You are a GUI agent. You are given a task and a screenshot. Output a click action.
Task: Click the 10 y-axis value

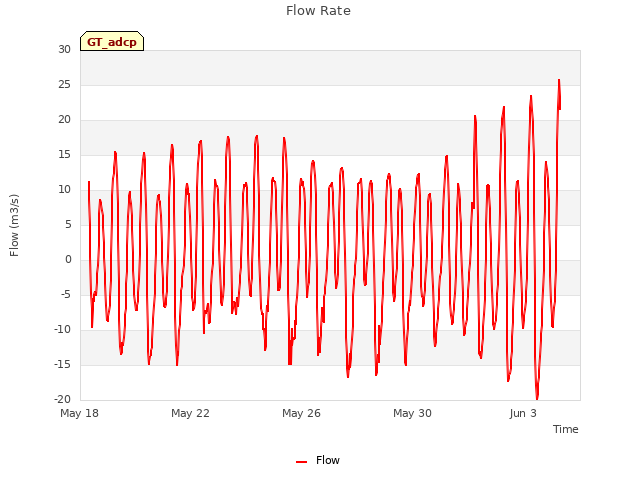64,190
